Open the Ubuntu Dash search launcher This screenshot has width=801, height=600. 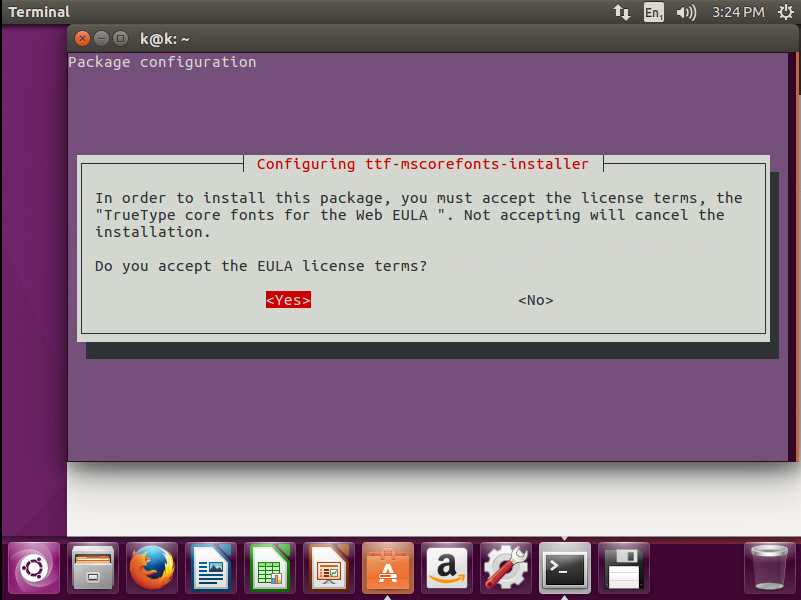(34, 567)
